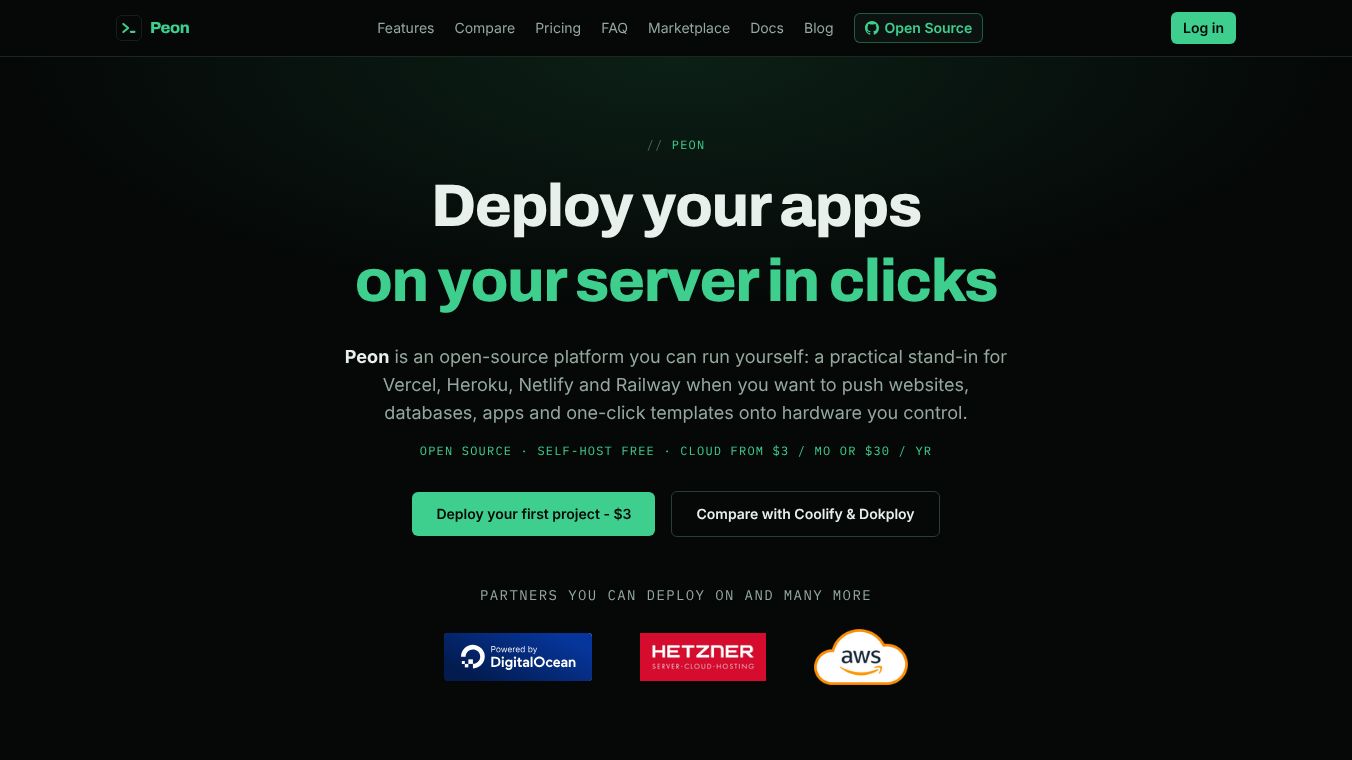This screenshot has width=1352, height=760.
Task: Click the Log in button
Action: (1203, 28)
